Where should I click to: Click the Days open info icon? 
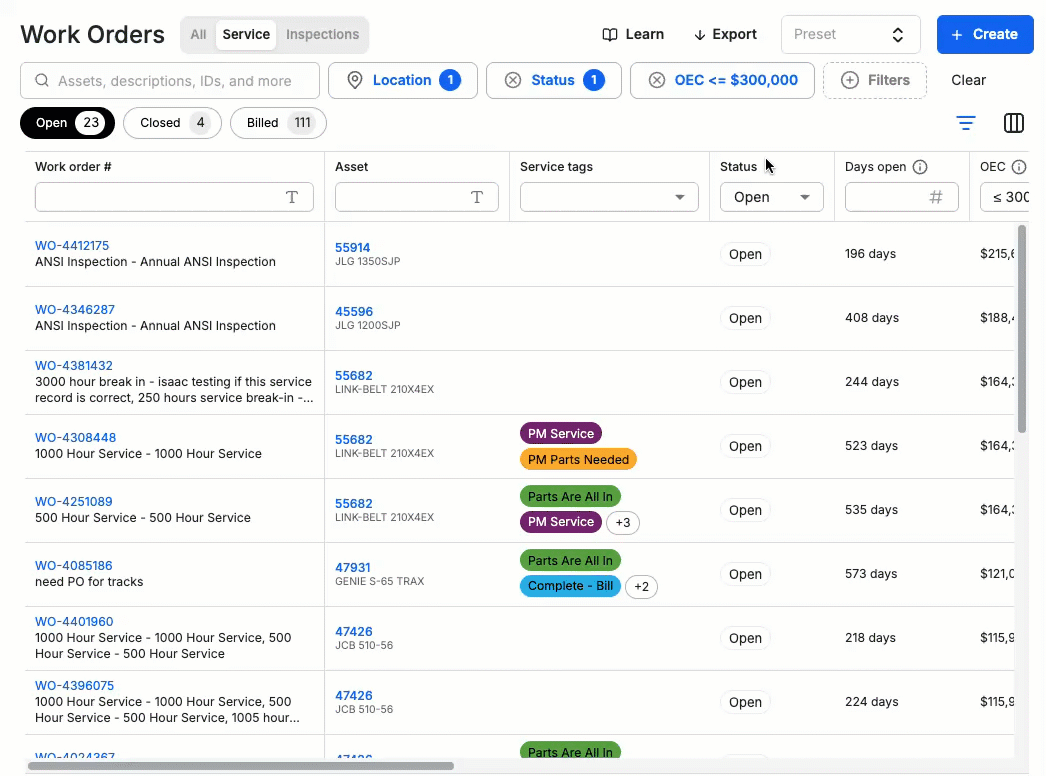pyautogui.click(x=920, y=167)
